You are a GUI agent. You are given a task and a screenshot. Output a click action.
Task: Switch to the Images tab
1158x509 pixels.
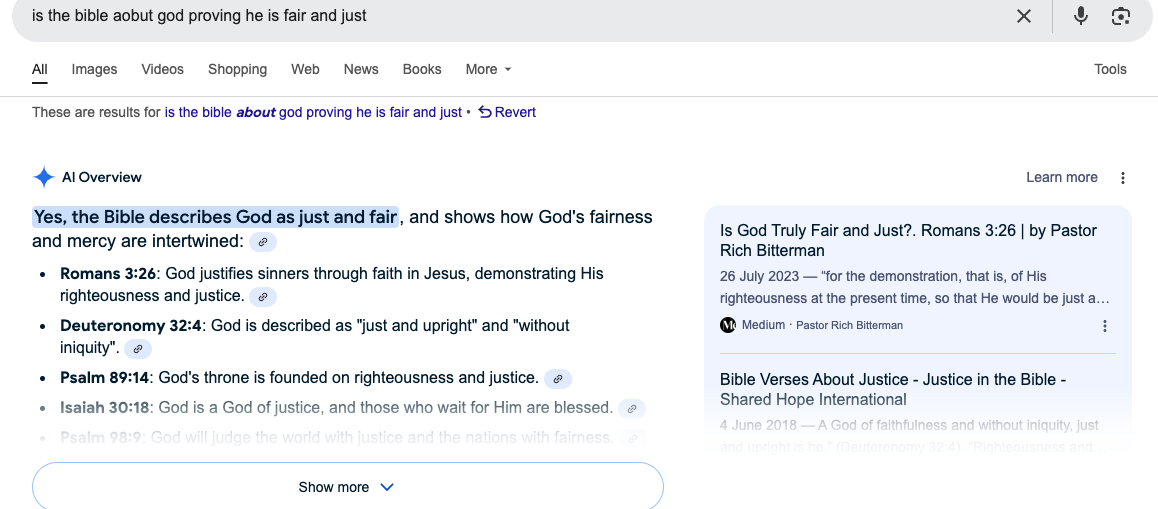pyautogui.click(x=95, y=69)
